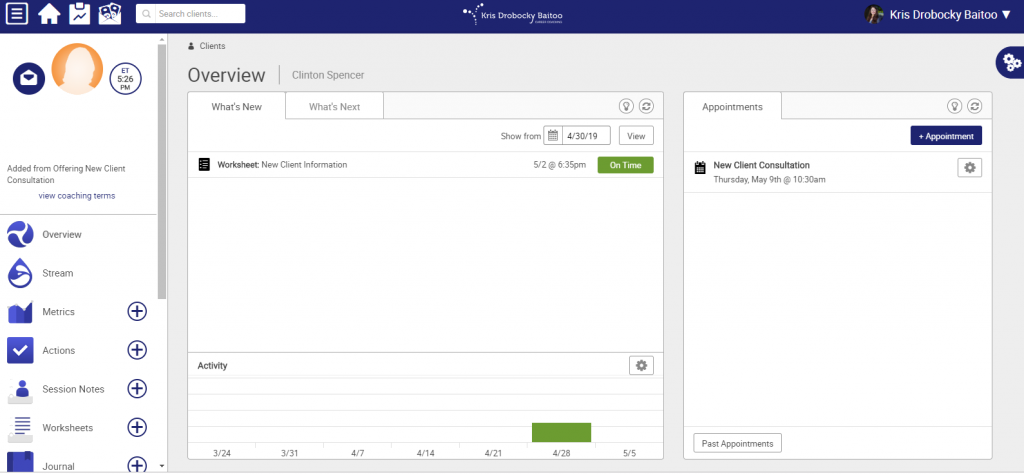Click the Session Notes person icon

[22, 390]
